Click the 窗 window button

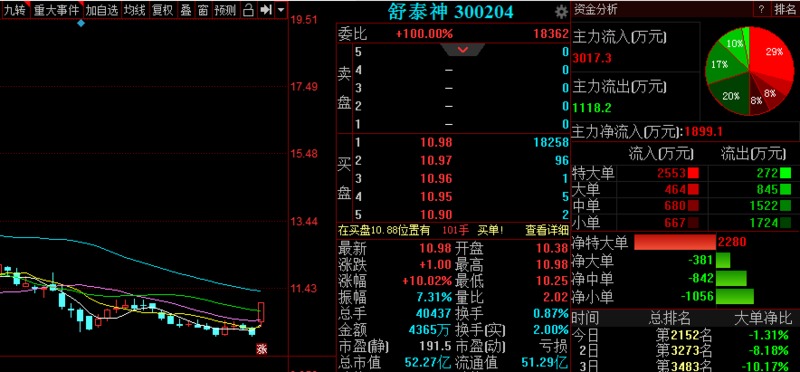click(x=203, y=10)
